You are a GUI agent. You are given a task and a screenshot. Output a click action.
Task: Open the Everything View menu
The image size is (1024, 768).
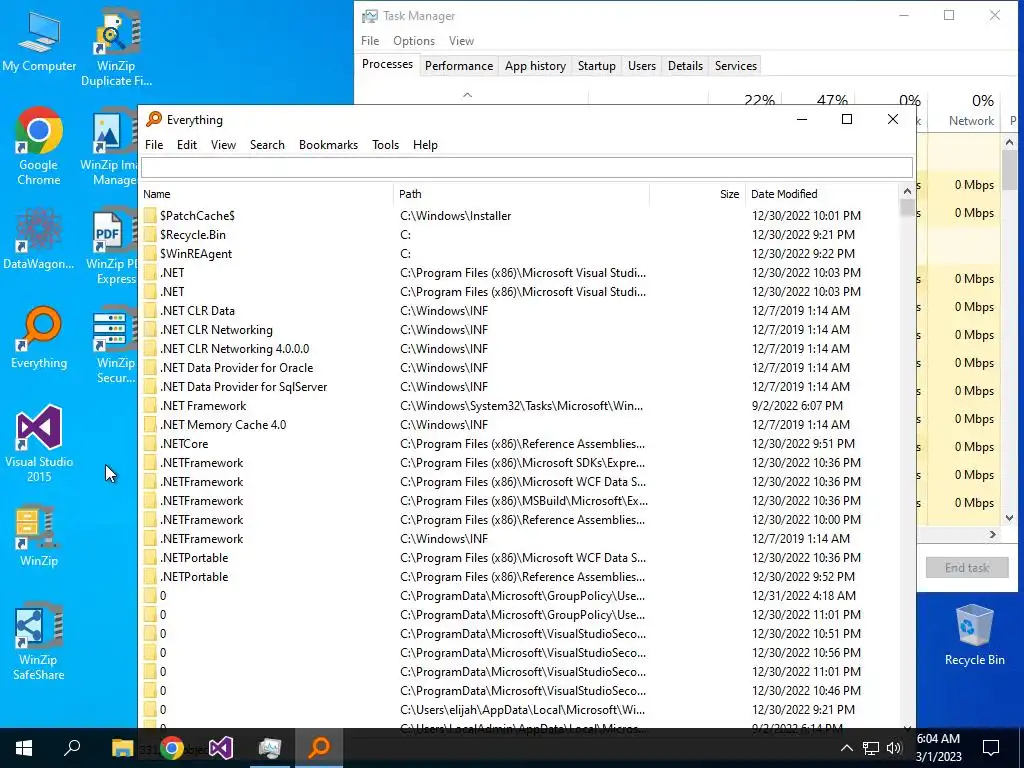click(x=223, y=145)
